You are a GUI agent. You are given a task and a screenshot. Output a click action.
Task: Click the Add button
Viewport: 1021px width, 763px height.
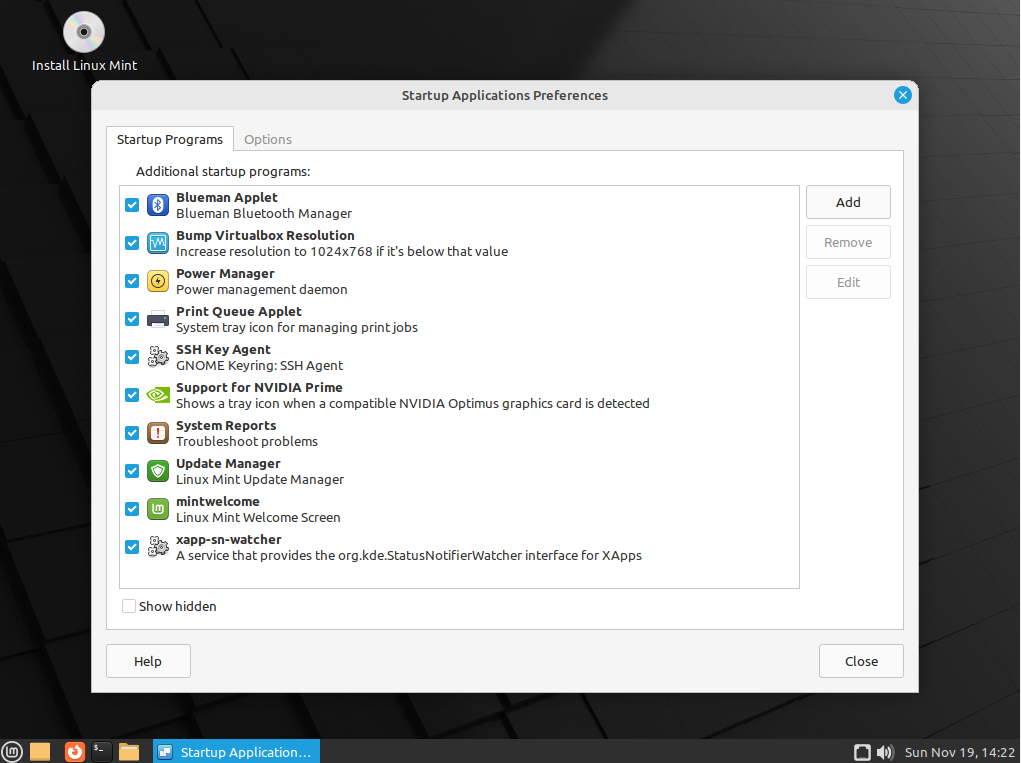coord(848,202)
